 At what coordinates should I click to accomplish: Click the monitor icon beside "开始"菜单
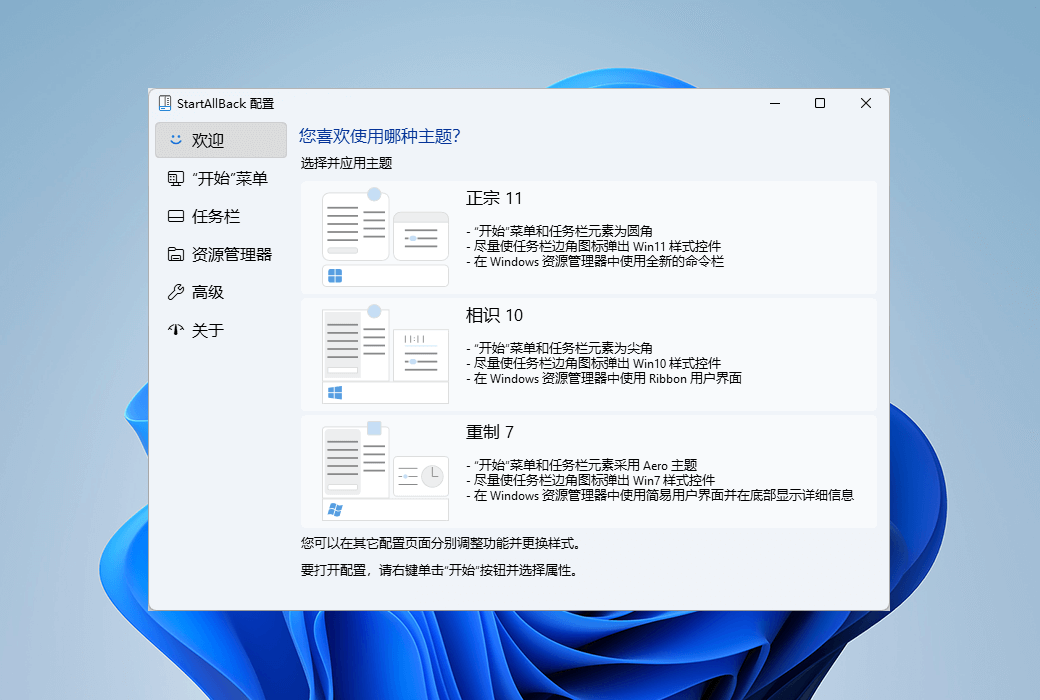click(x=175, y=178)
